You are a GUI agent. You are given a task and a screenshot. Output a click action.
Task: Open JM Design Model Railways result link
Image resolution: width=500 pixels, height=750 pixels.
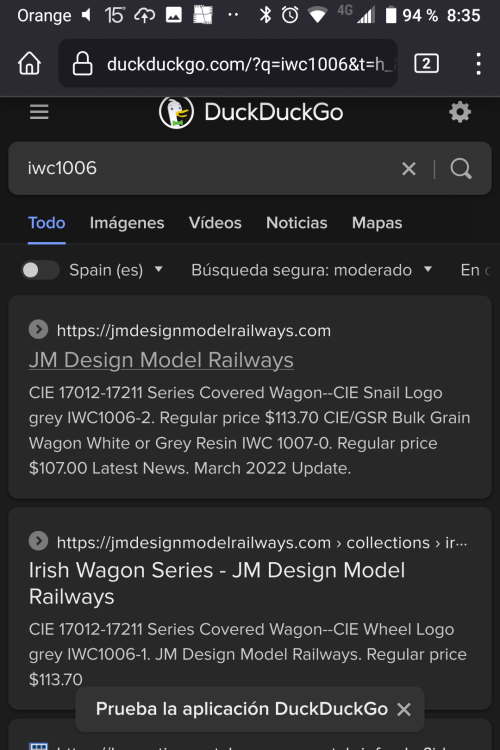[x=161, y=360]
